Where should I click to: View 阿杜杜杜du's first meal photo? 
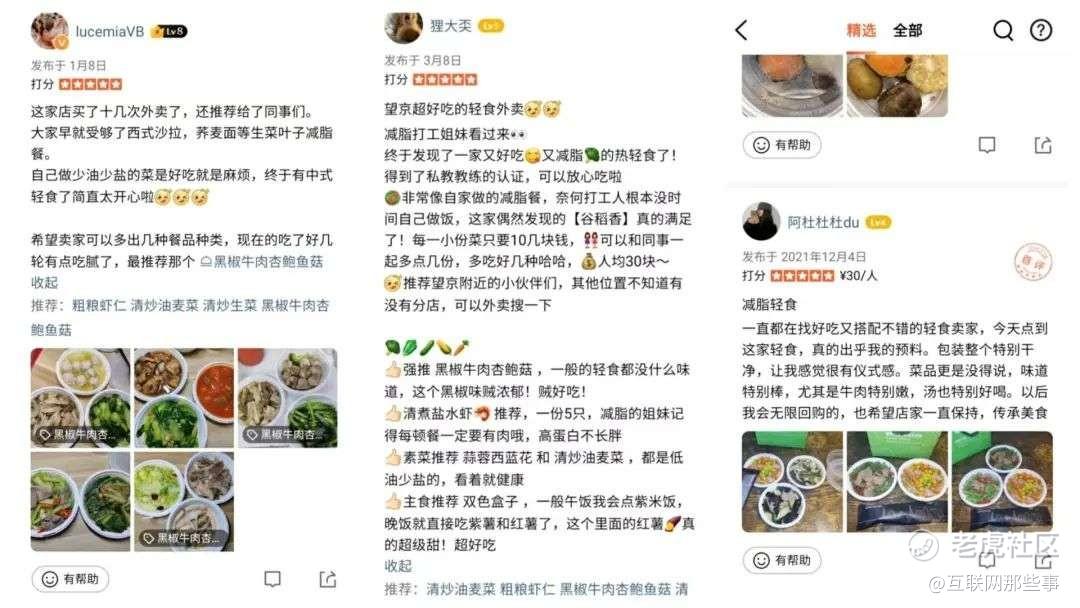click(792, 482)
